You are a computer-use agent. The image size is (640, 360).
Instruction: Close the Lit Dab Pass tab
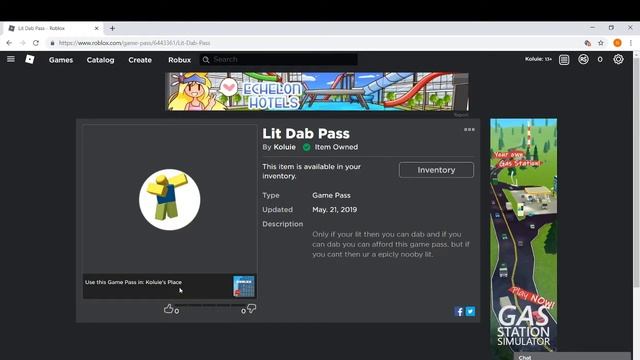96,28
